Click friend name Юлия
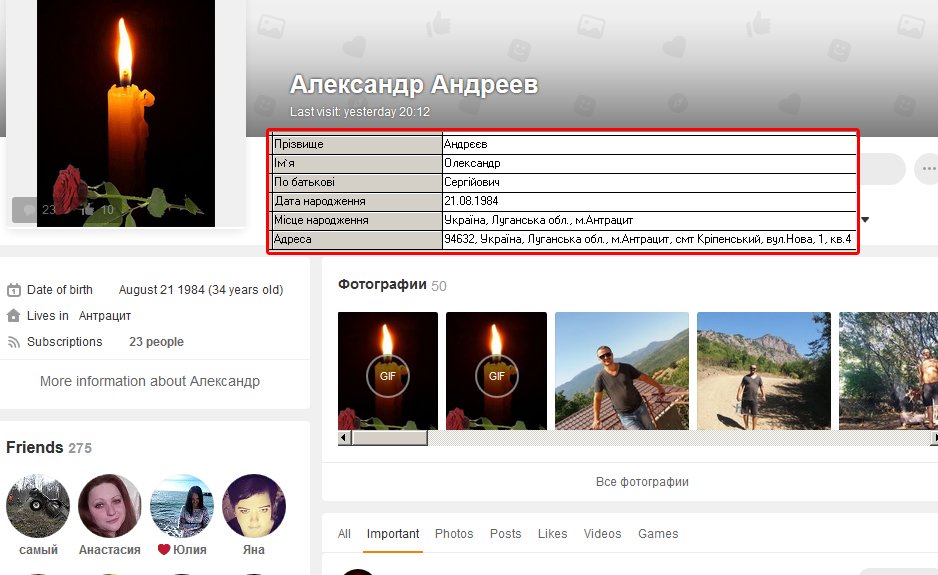This screenshot has height=575, width=938. point(190,549)
